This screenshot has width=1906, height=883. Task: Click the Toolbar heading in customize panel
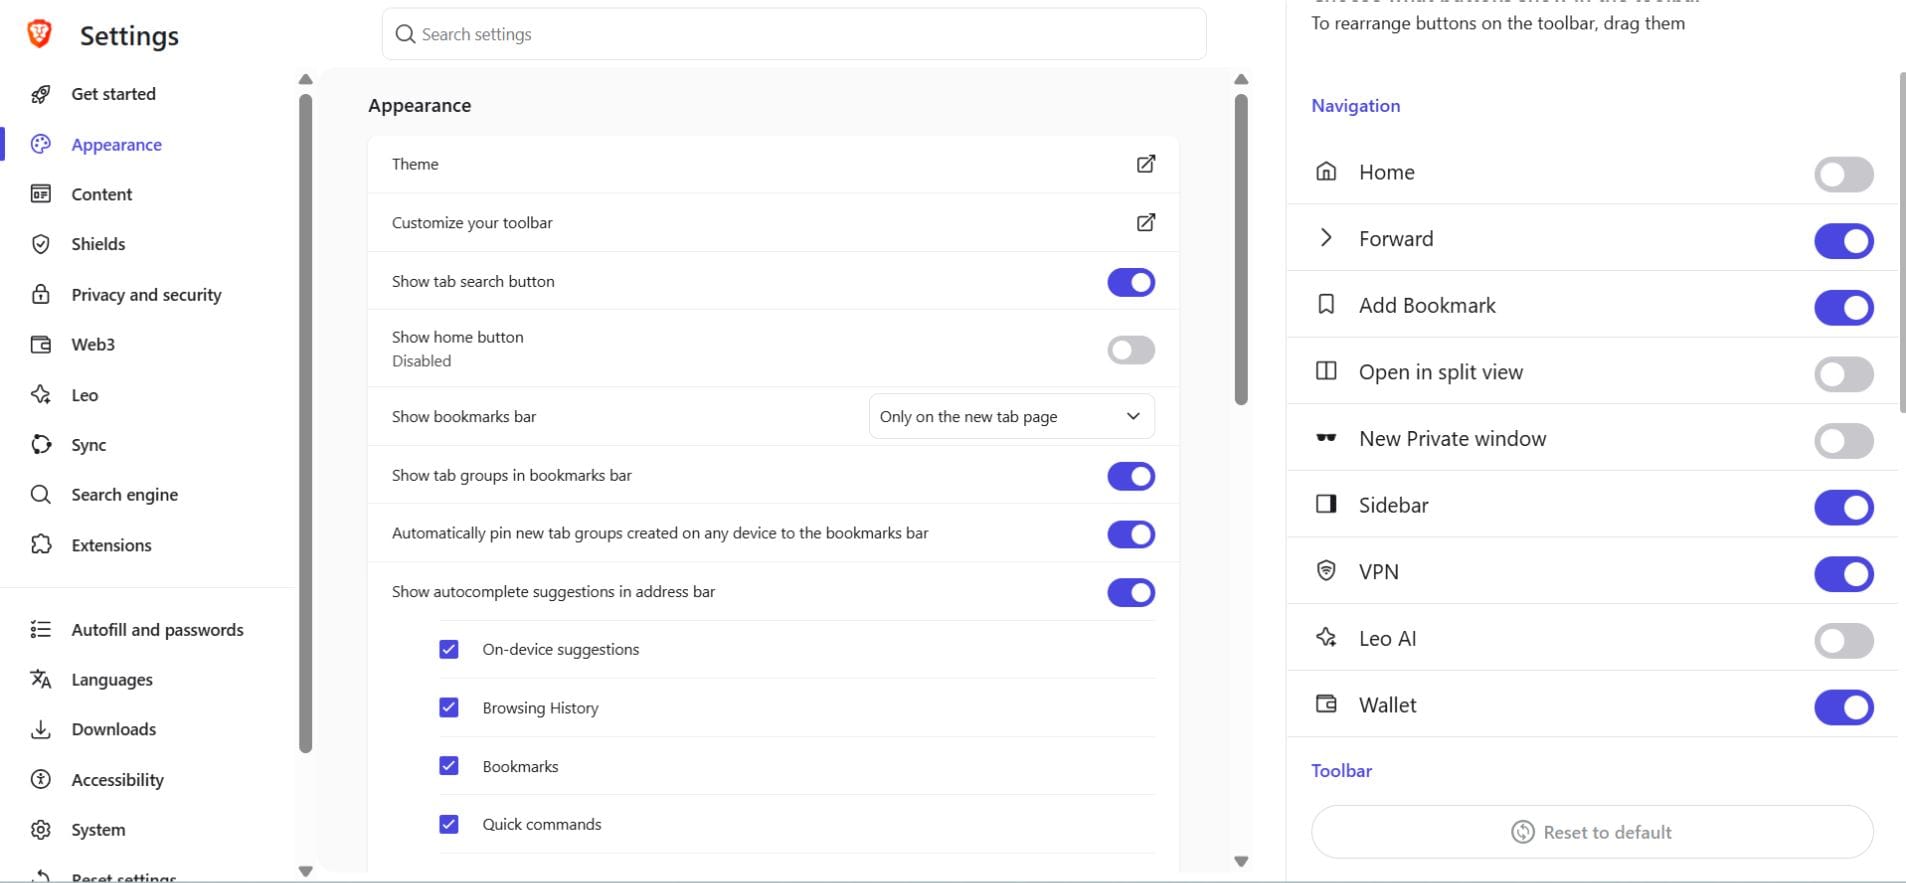(1341, 770)
